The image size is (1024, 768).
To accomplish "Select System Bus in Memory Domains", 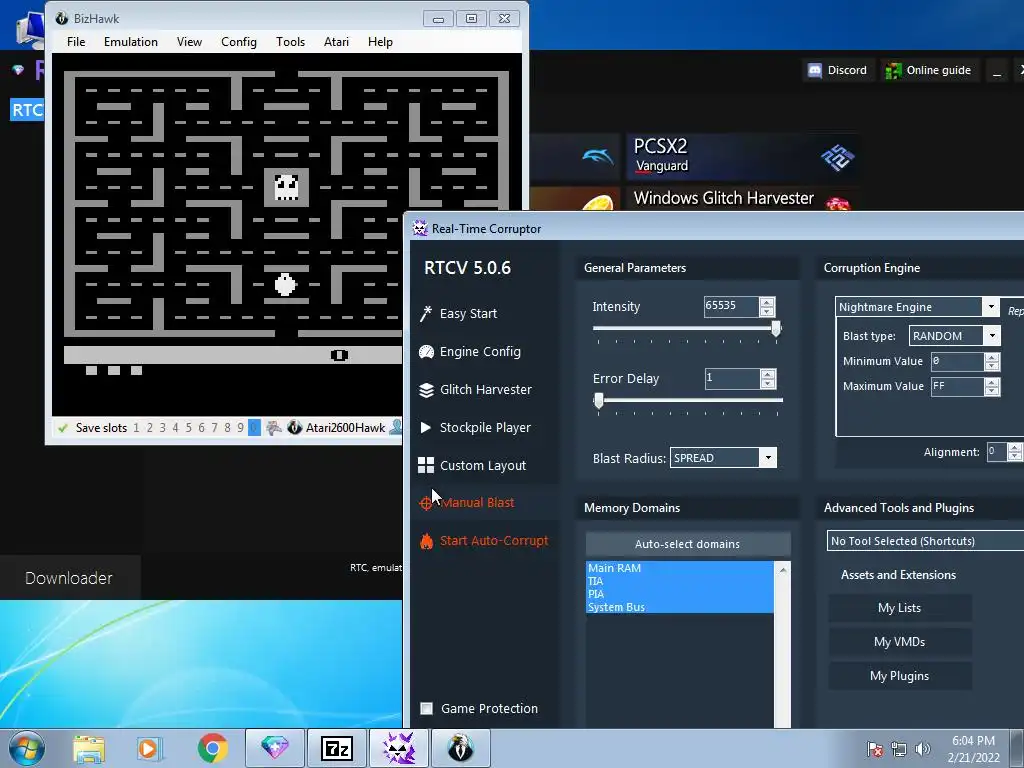I will (x=679, y=607).
